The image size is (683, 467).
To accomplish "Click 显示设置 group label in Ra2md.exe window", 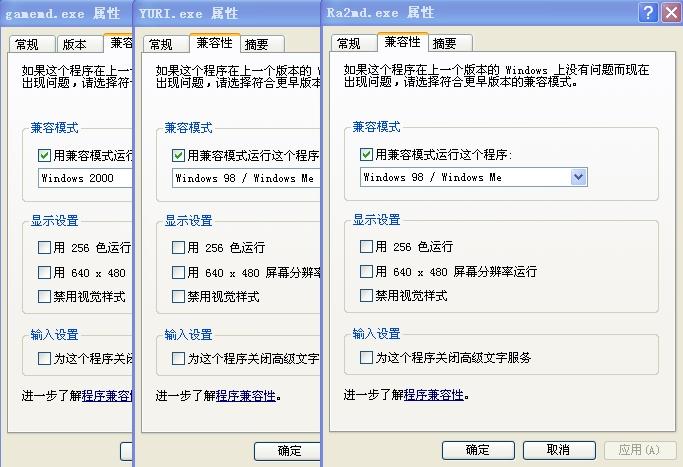I will [x=376, y=220].
